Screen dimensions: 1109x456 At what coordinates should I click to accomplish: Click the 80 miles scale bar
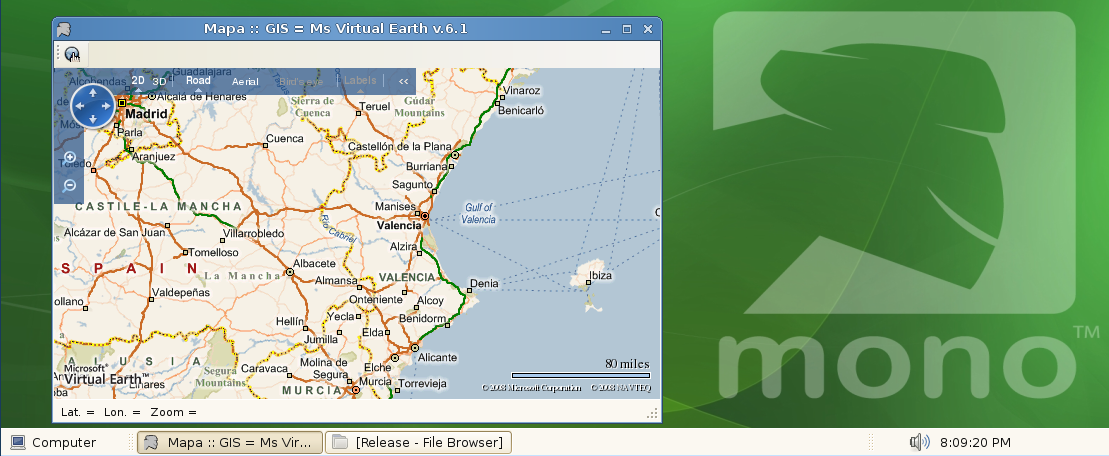(581, 375)
